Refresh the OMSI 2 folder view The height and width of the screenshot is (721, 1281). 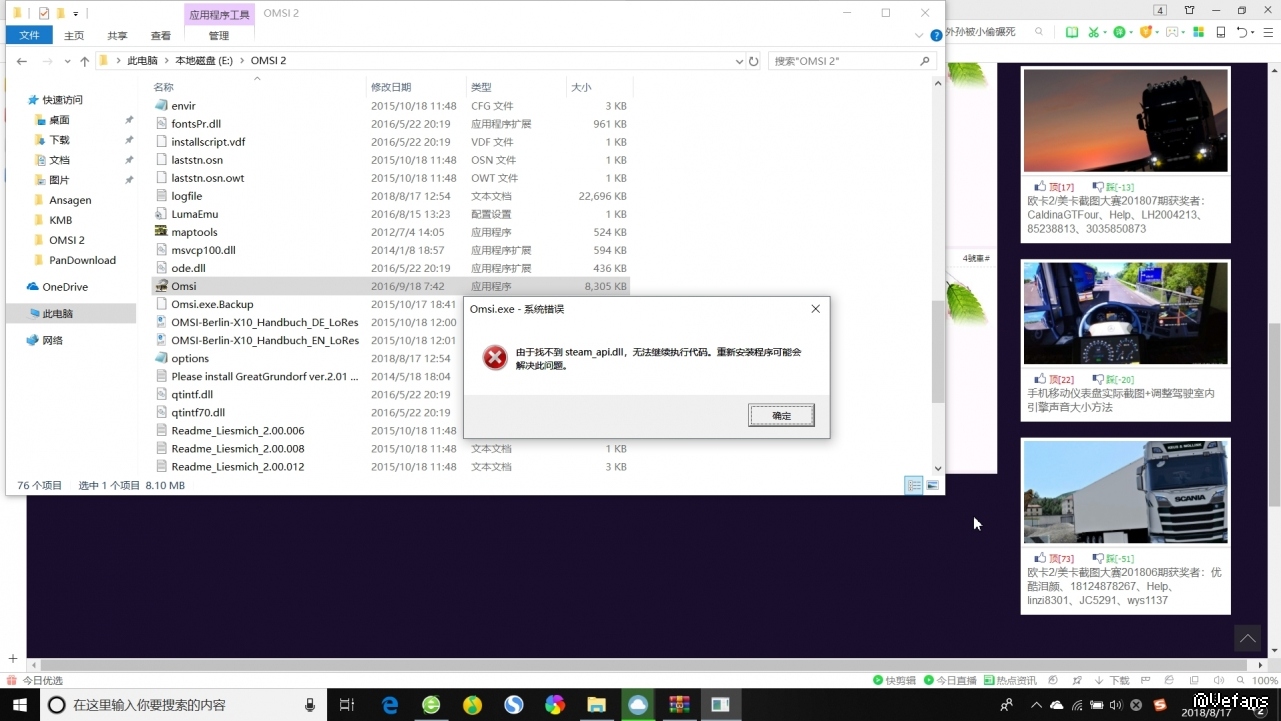pyautogui.click(x=754, y=61)
